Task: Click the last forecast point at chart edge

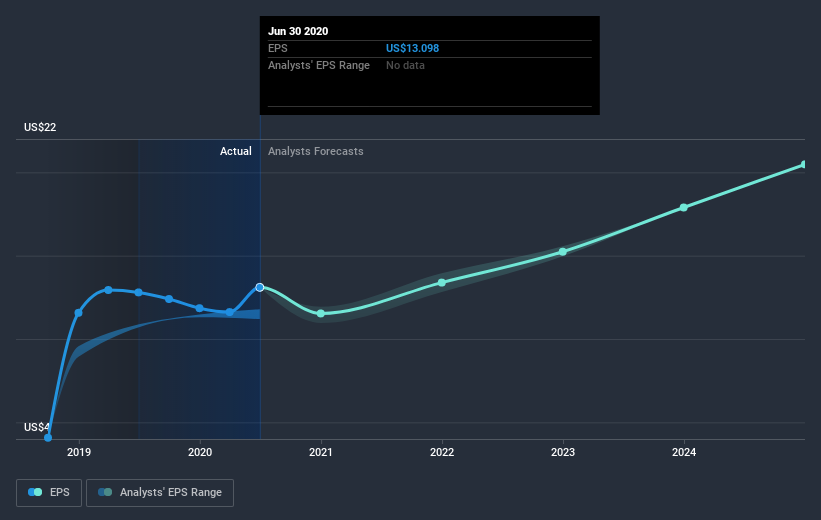Action: click(803, 164)
